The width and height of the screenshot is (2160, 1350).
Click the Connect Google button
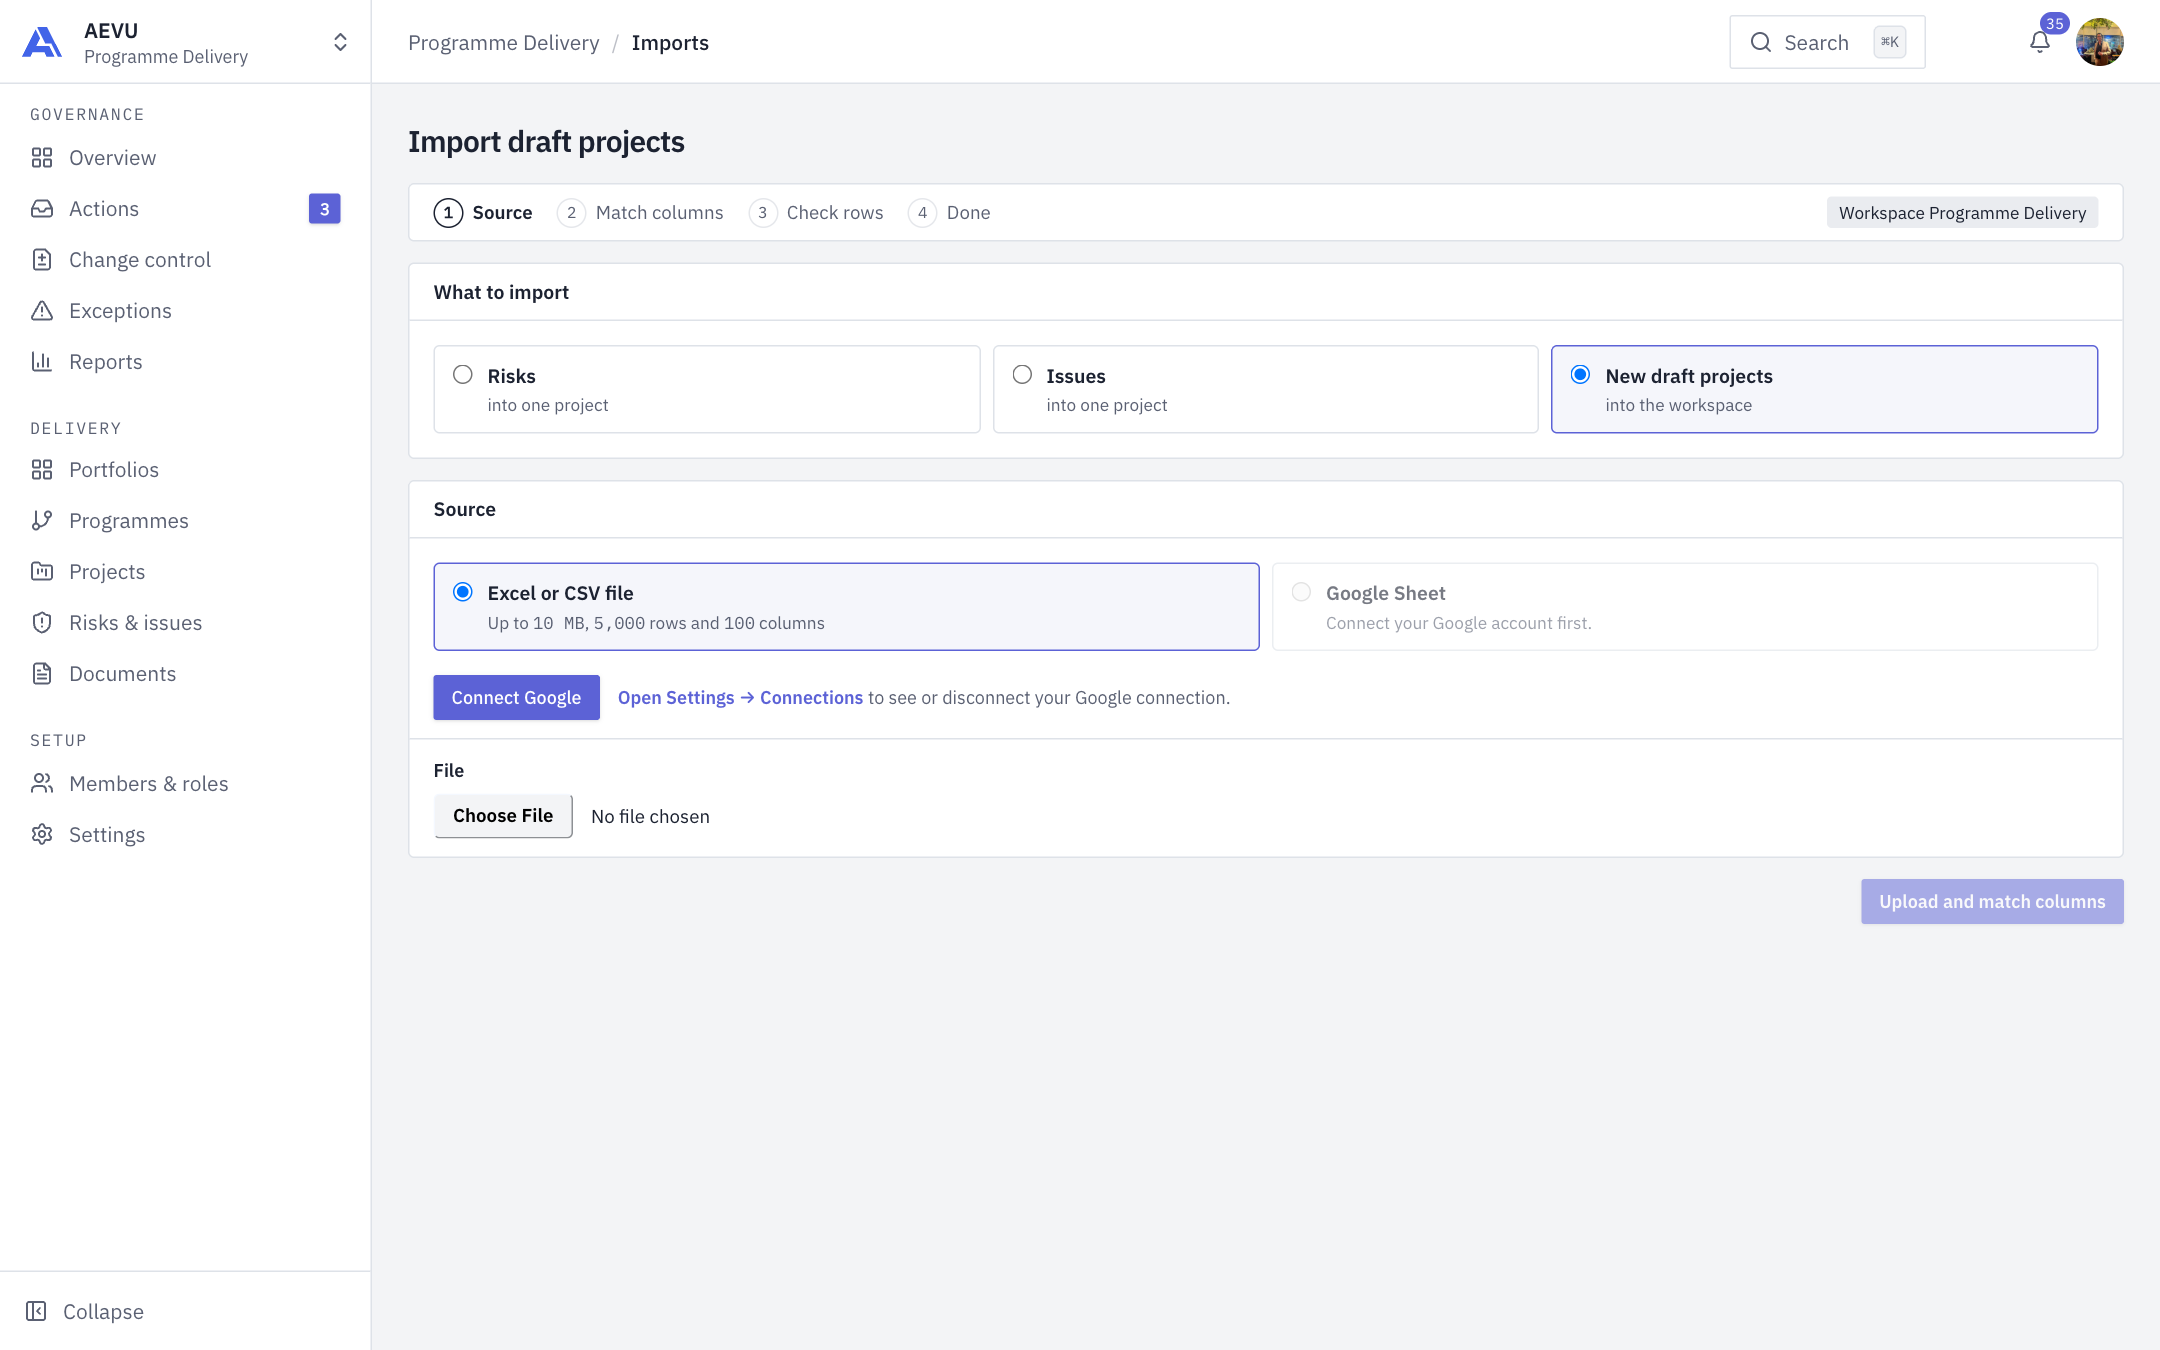516,698
